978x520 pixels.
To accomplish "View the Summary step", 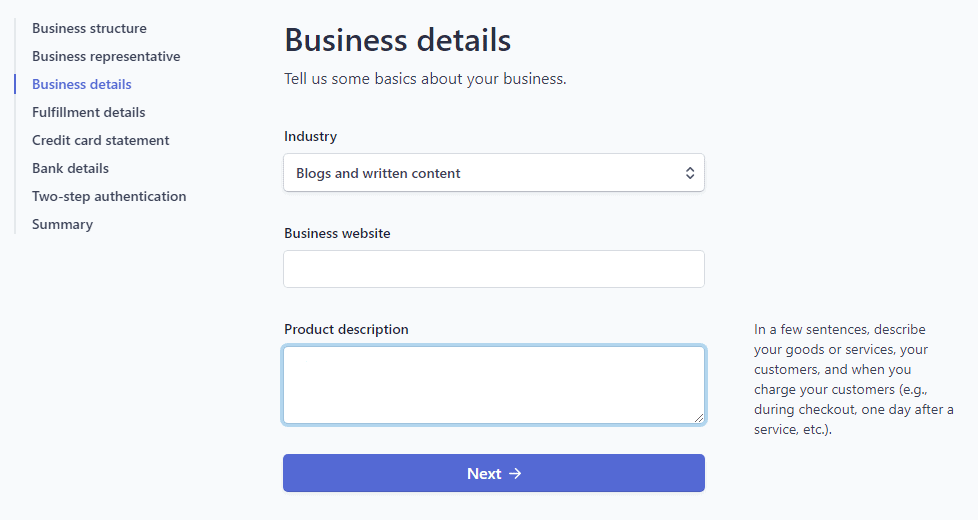I will (x=62, y=224).
